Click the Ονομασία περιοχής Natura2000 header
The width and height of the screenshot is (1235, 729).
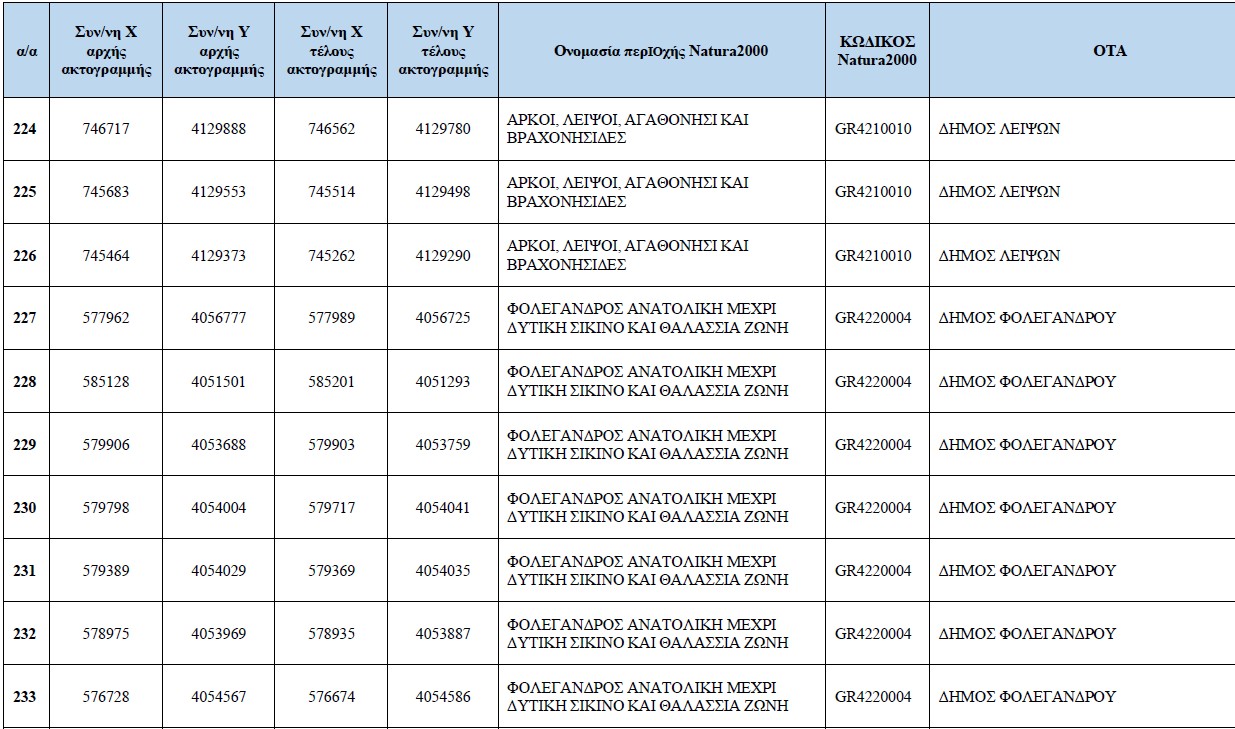662,51
